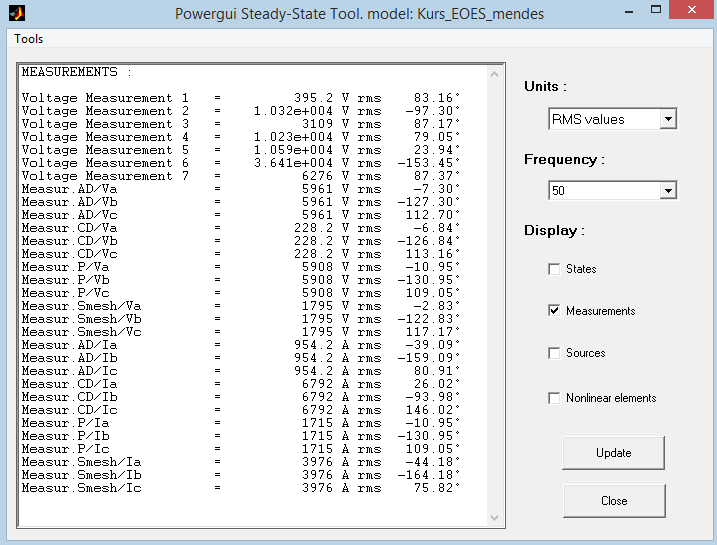Click the Measur.Smesh/Vb row

pos(241,319)
